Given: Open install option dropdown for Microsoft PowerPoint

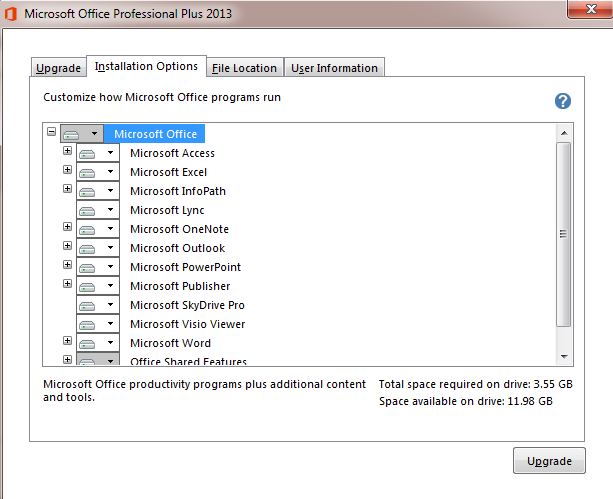Looking at the screenshot, I should (98, 267).
